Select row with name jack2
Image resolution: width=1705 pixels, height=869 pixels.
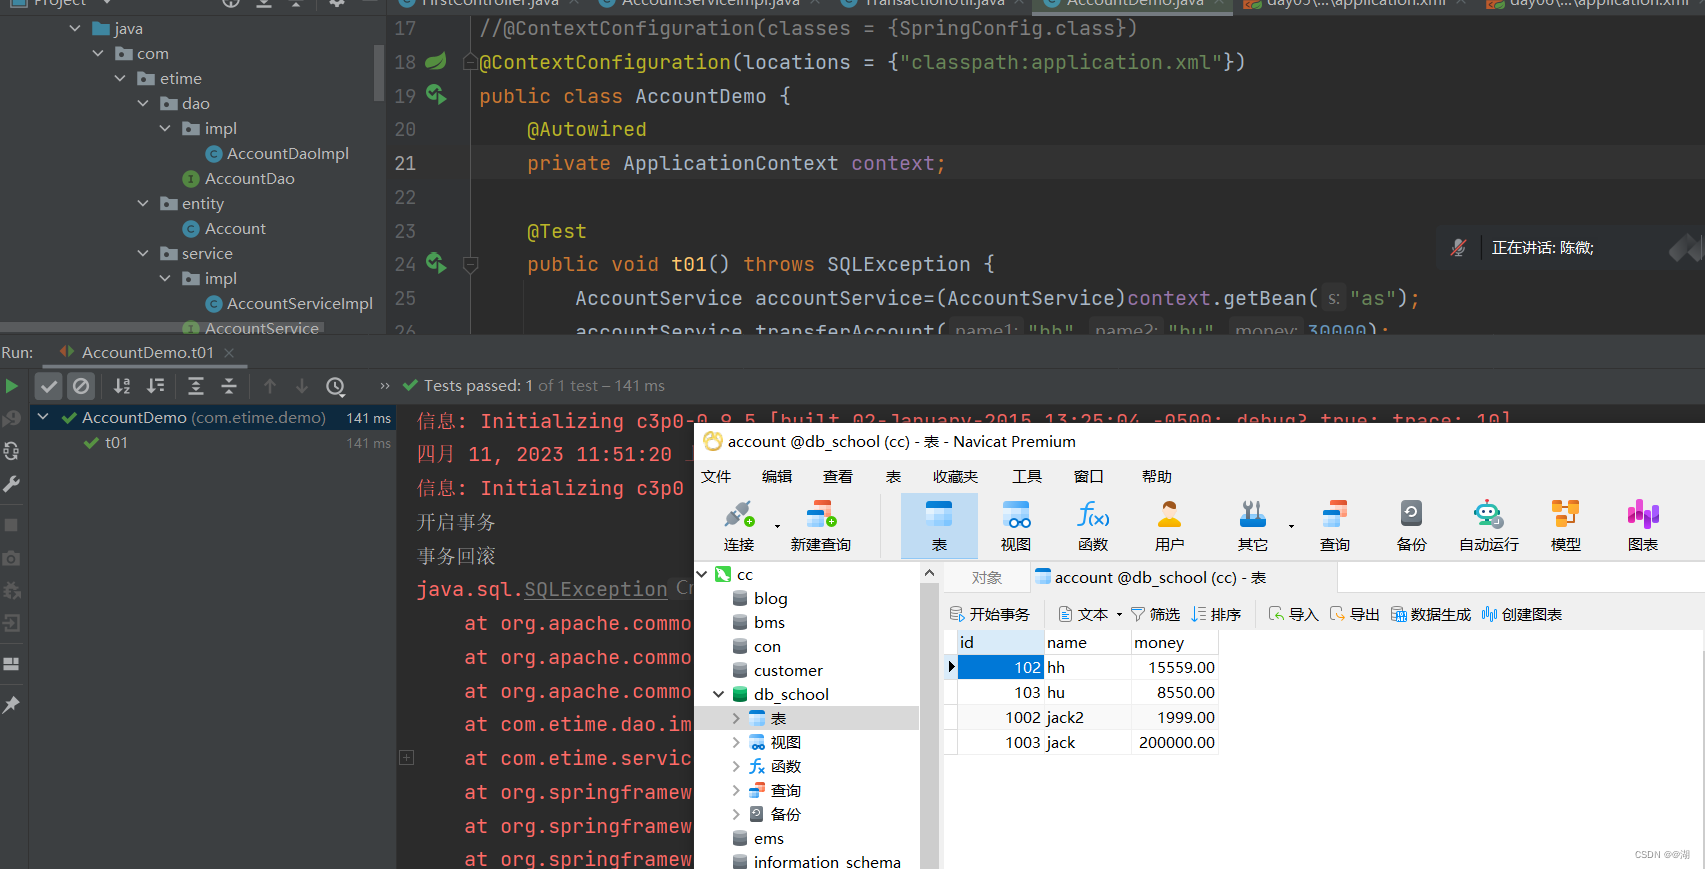click(x=1081, y=717)
